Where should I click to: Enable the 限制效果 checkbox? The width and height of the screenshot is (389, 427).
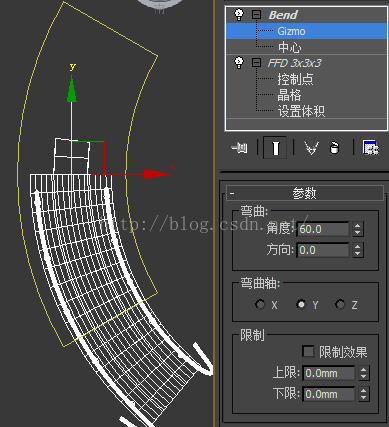pyautogui.click(x=308, y=352)
